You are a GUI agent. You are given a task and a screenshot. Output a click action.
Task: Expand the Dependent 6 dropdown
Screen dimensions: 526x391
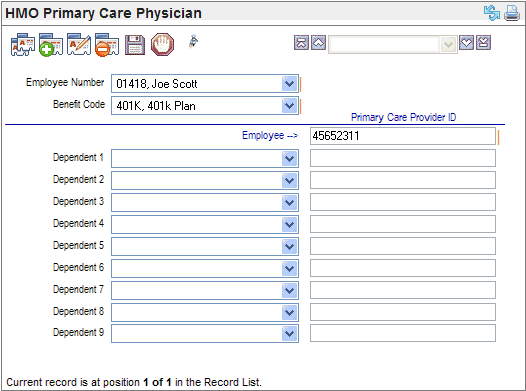pos(290,268)
